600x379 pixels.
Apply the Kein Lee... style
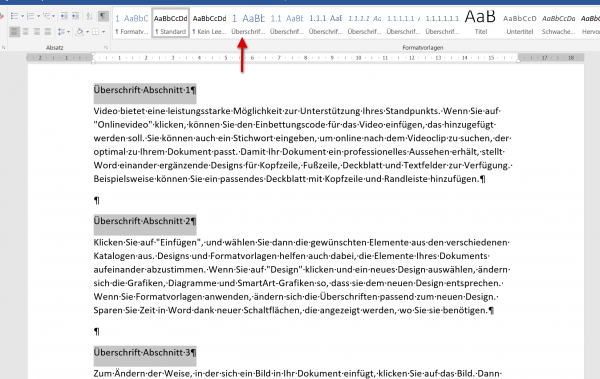point(209,24)
